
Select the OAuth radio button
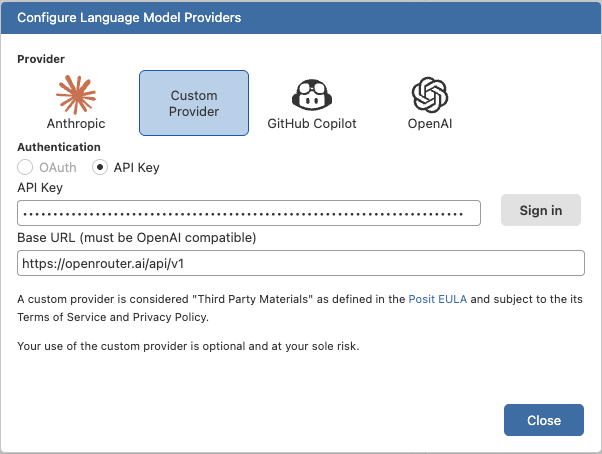(x=26, y=167)
